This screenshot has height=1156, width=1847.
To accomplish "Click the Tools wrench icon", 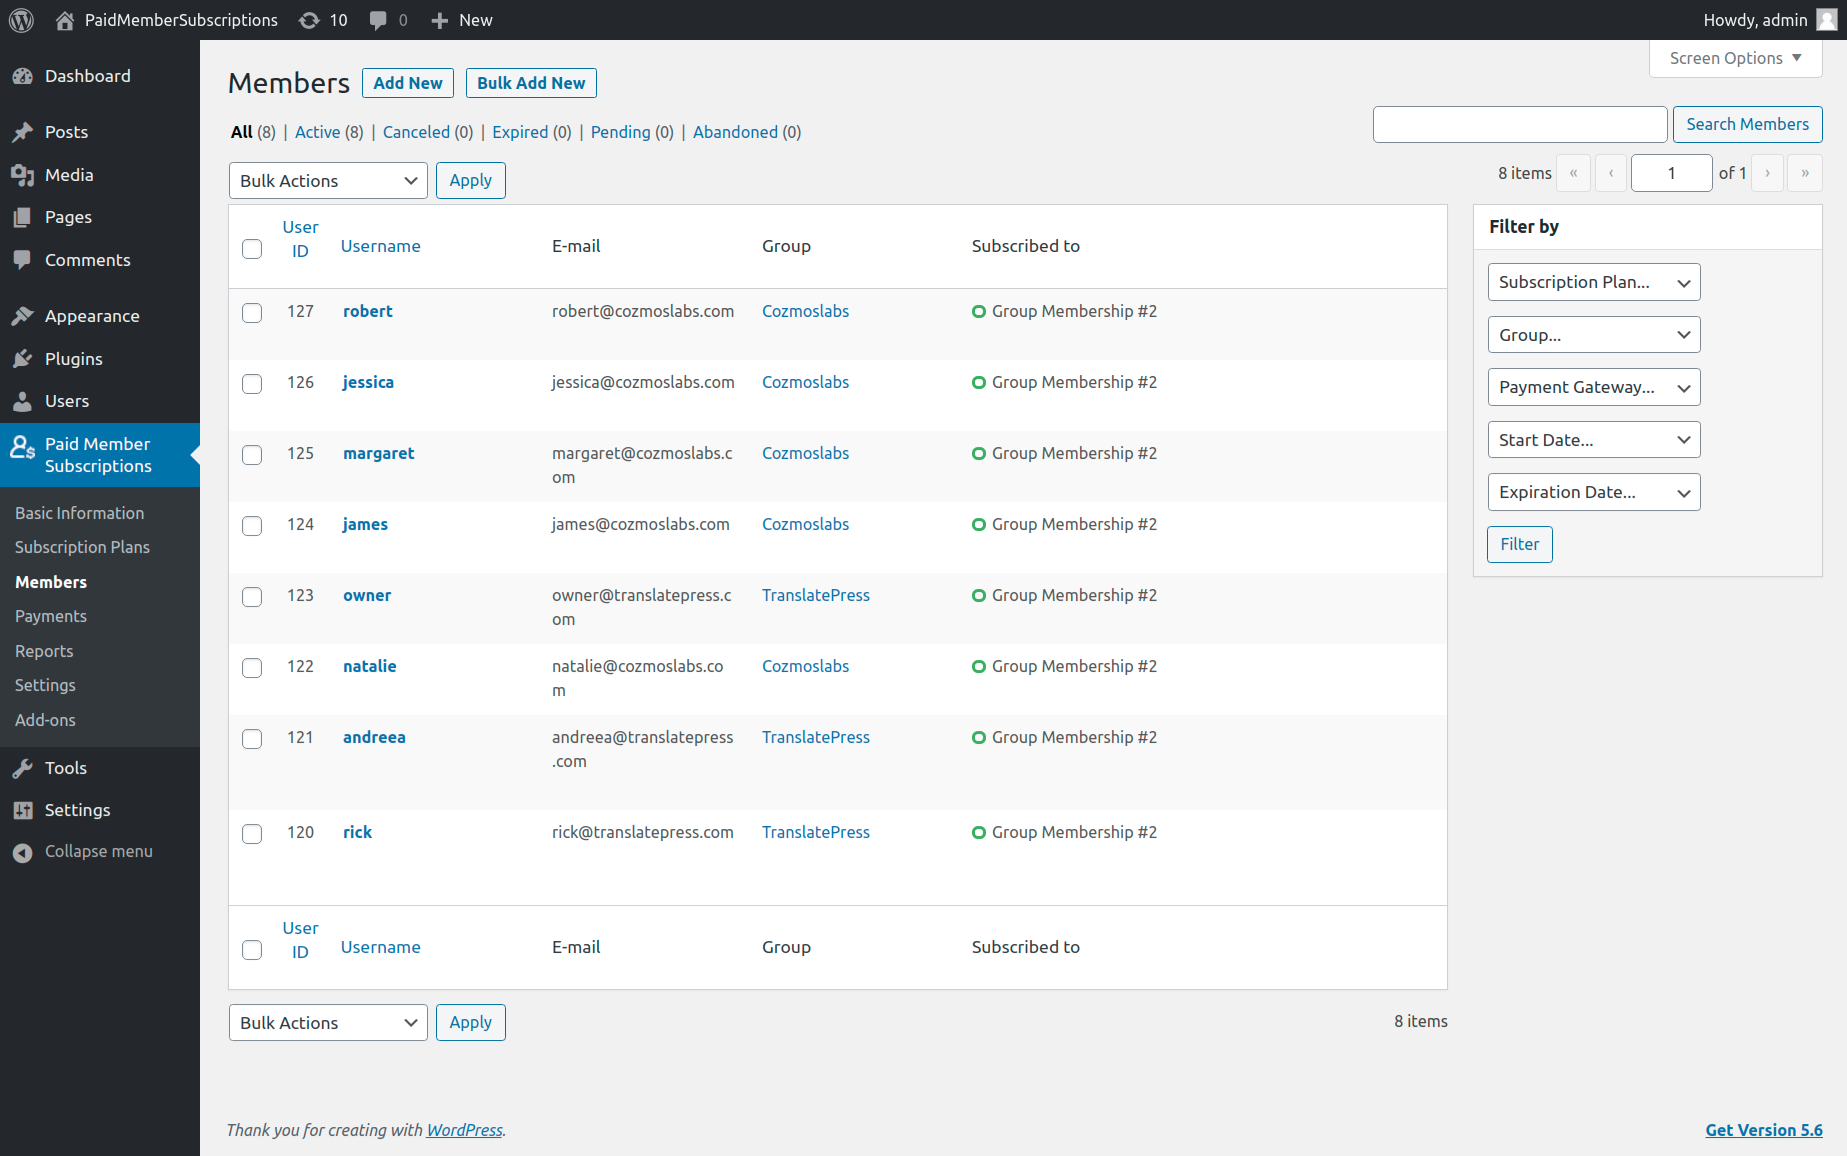I will point(23,768).
